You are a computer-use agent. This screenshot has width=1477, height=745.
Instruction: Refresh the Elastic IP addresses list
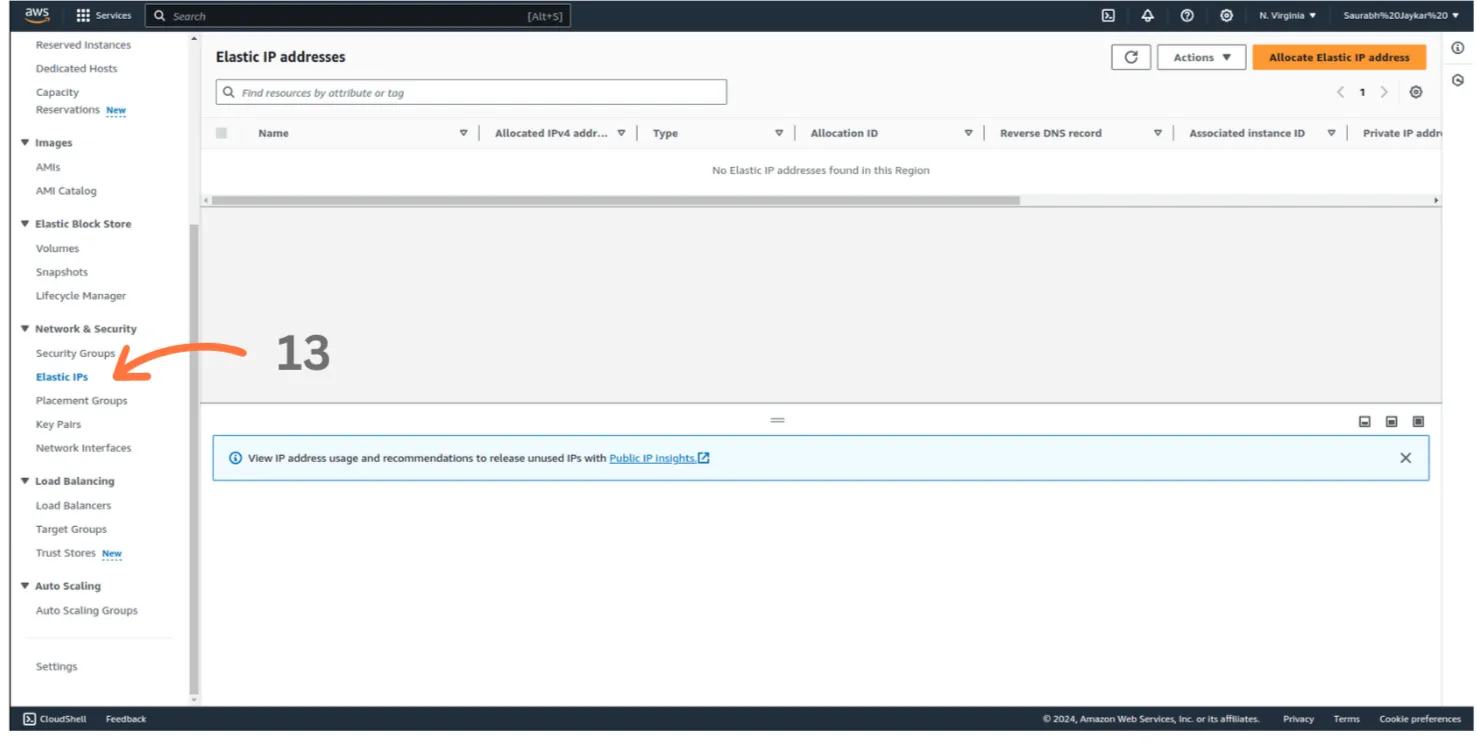pos(1131,57)
